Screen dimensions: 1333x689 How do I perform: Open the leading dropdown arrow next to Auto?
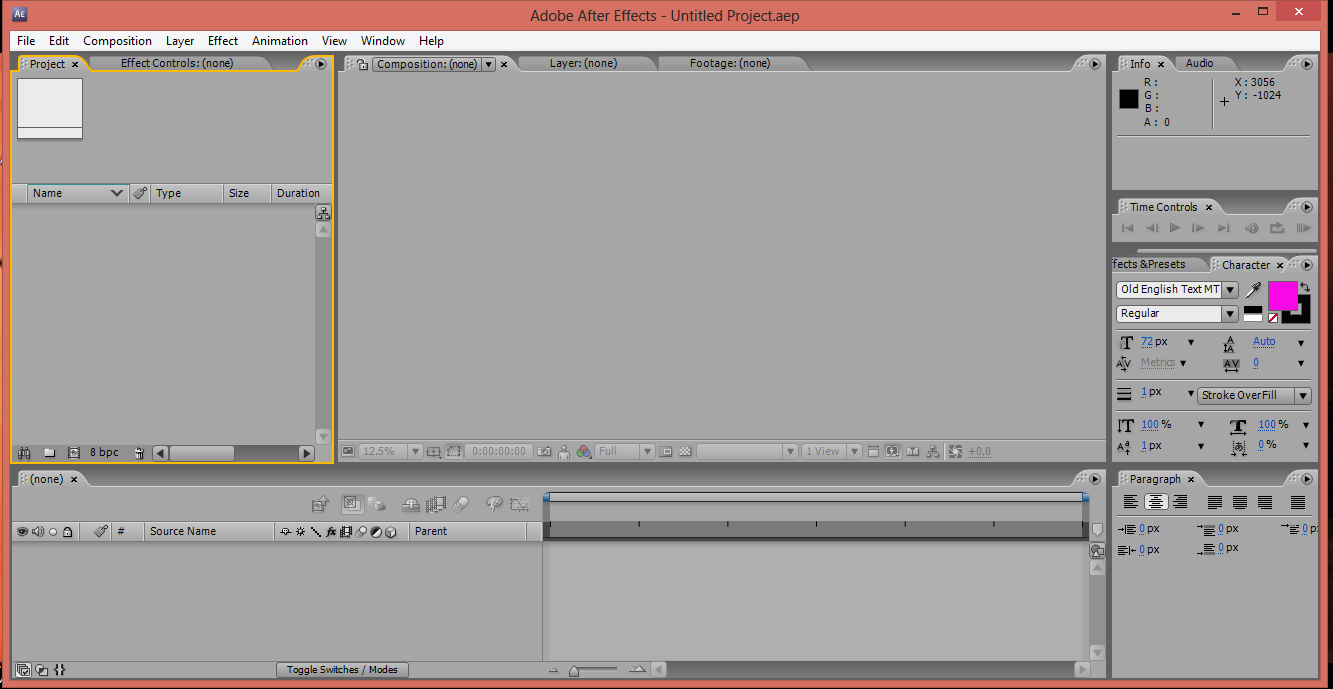pos(1301,342)
